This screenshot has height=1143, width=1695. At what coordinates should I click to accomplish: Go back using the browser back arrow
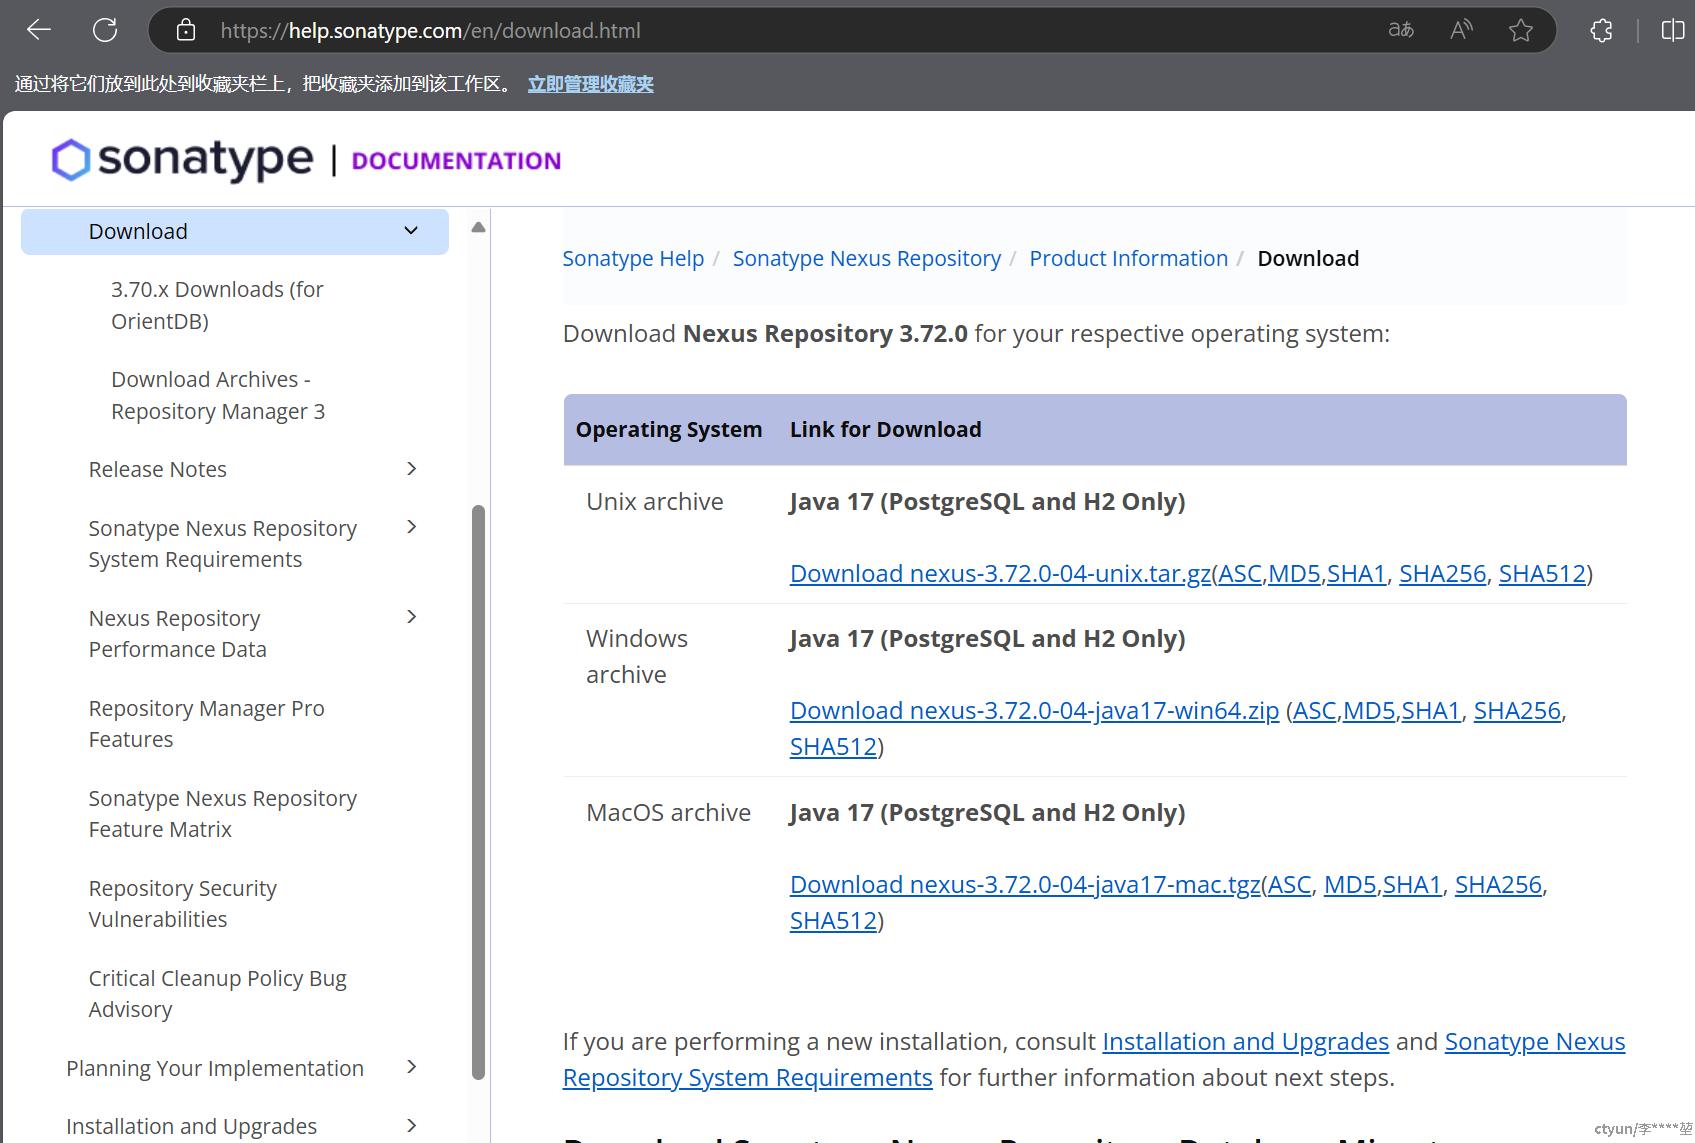click(x=39, y=30)
